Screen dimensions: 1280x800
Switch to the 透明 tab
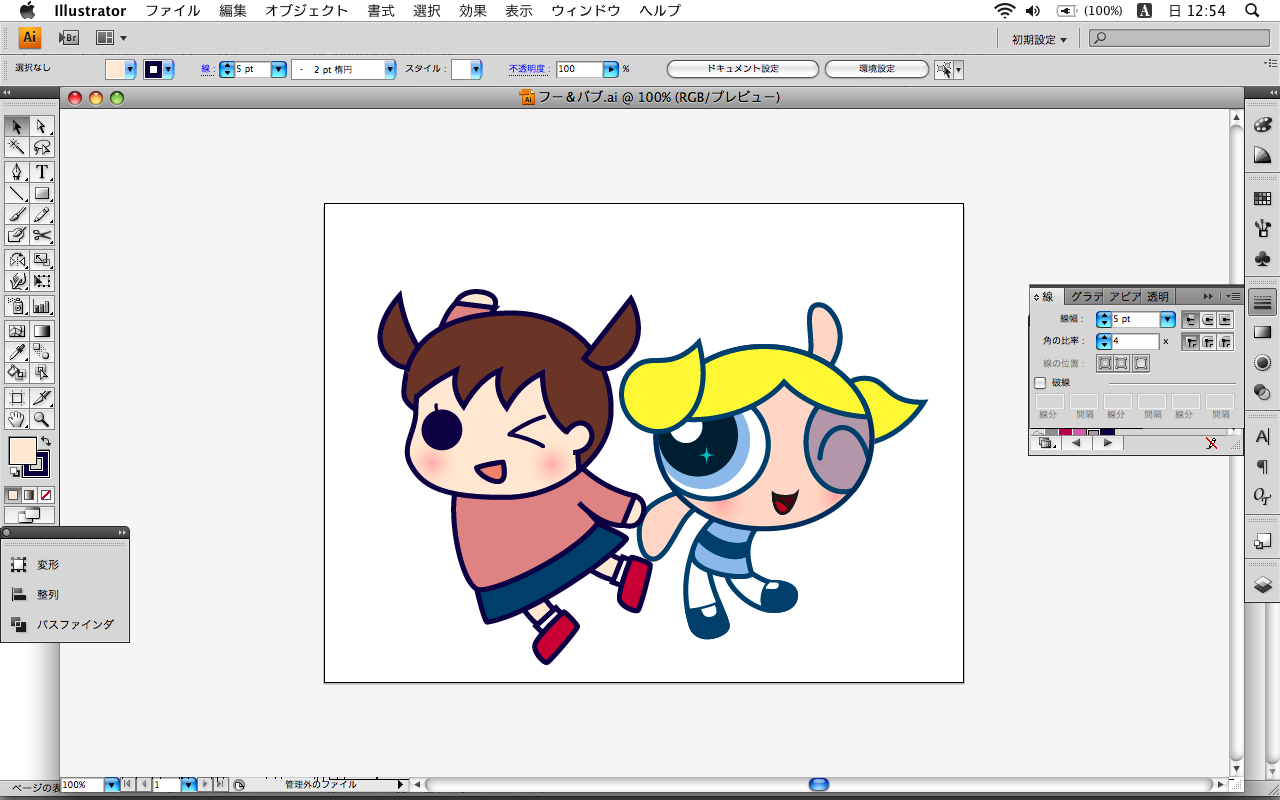pos(1157,297)
